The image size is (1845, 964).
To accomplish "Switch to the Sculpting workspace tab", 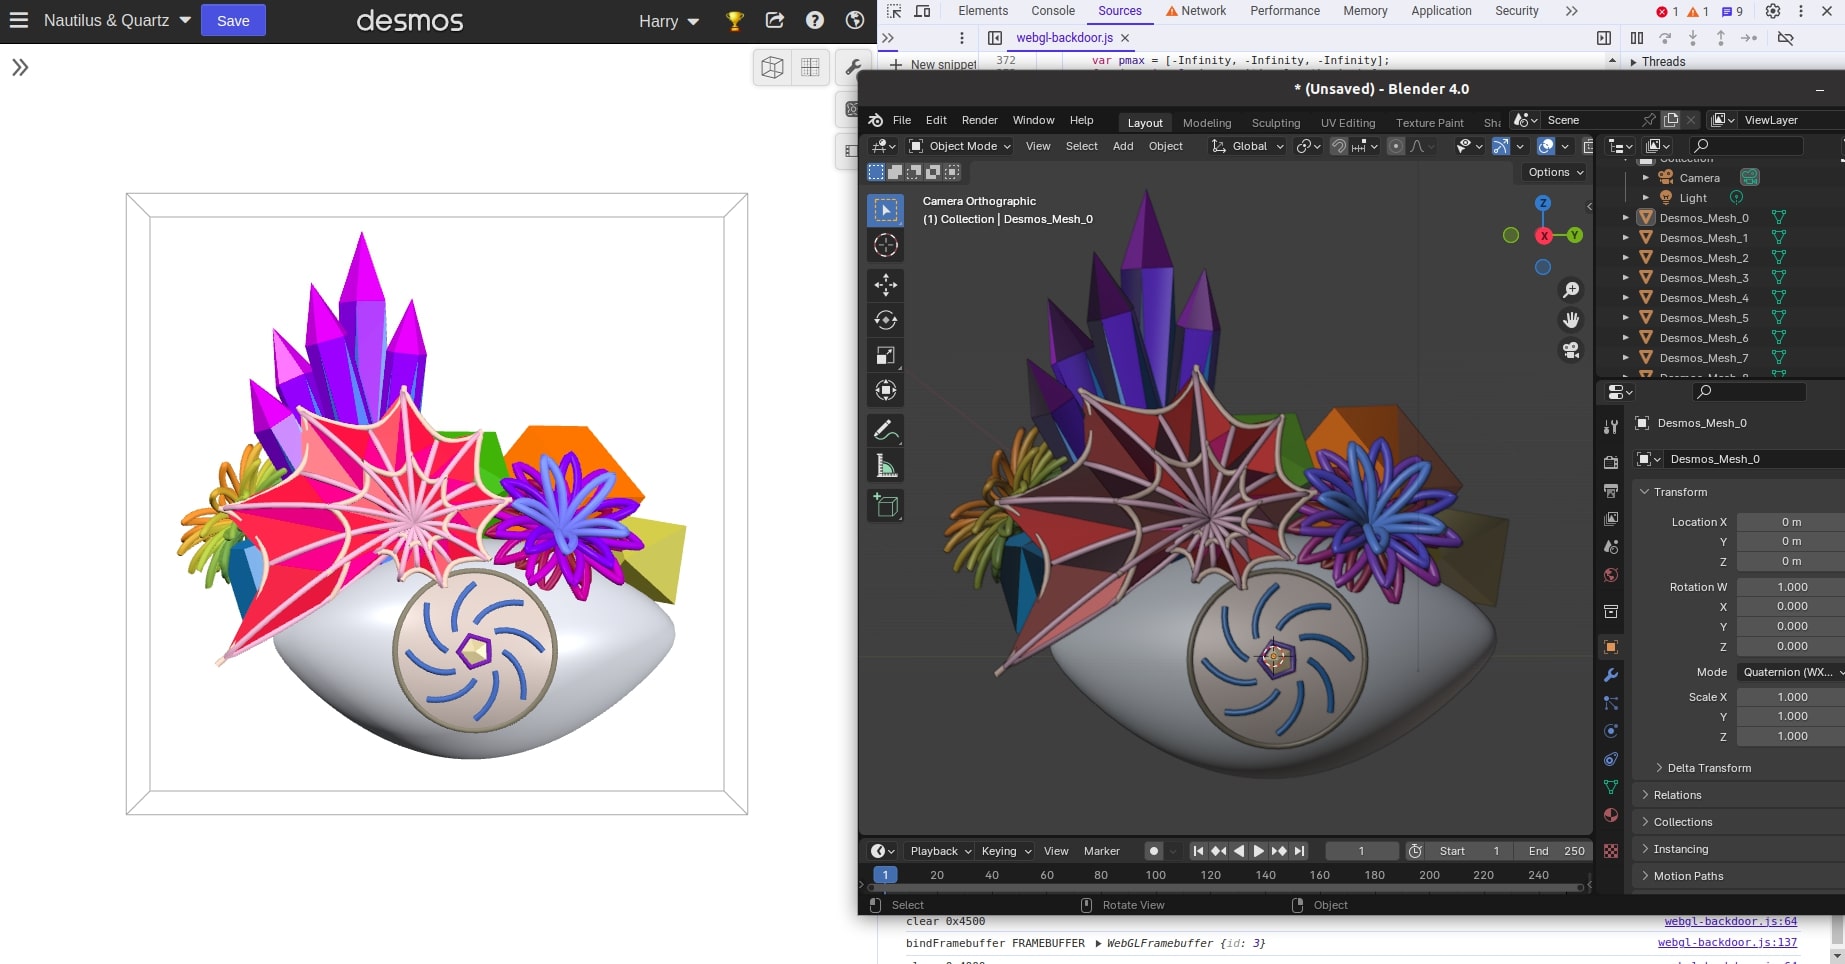I will [x=1276, y=123].
